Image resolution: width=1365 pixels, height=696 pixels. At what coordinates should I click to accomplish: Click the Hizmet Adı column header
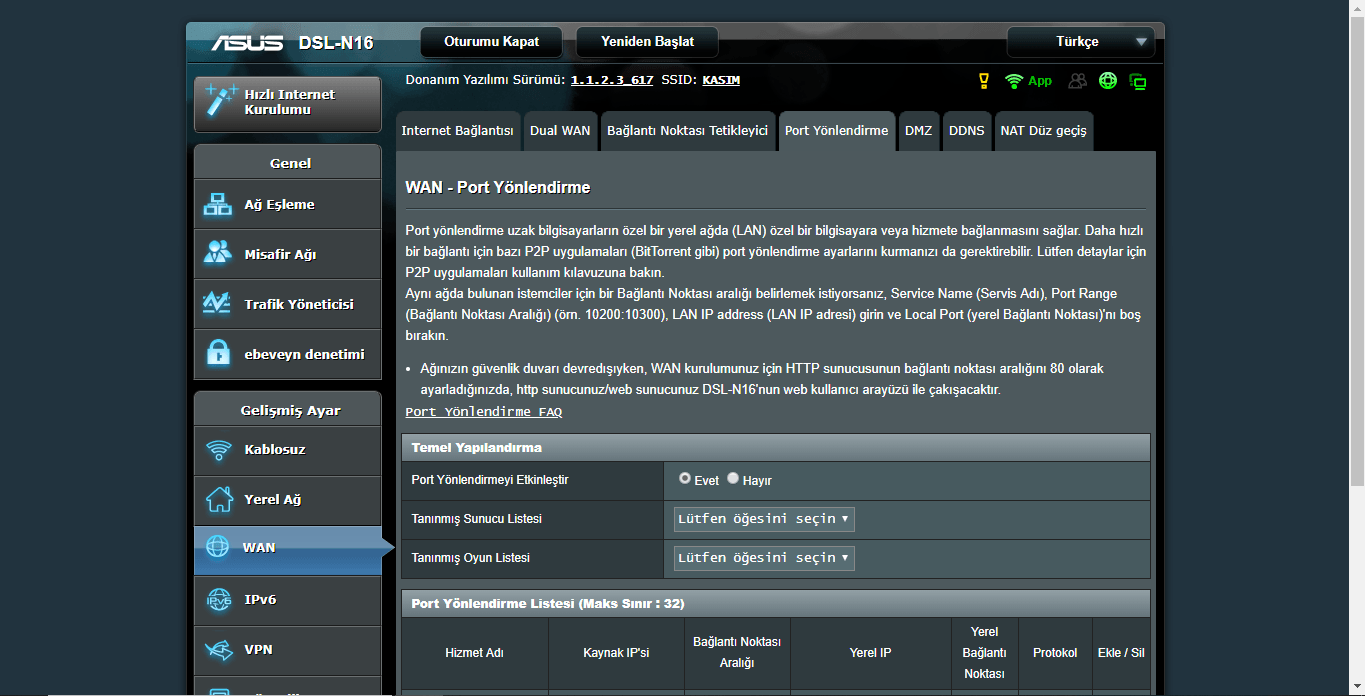pyautogui.click(x=474, y=653)
